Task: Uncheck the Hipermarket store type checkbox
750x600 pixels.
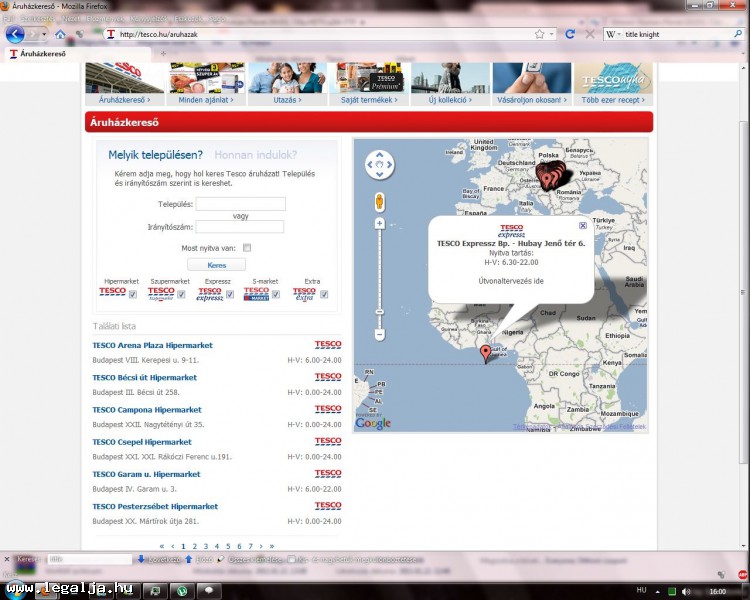Action: coord(132,295)
